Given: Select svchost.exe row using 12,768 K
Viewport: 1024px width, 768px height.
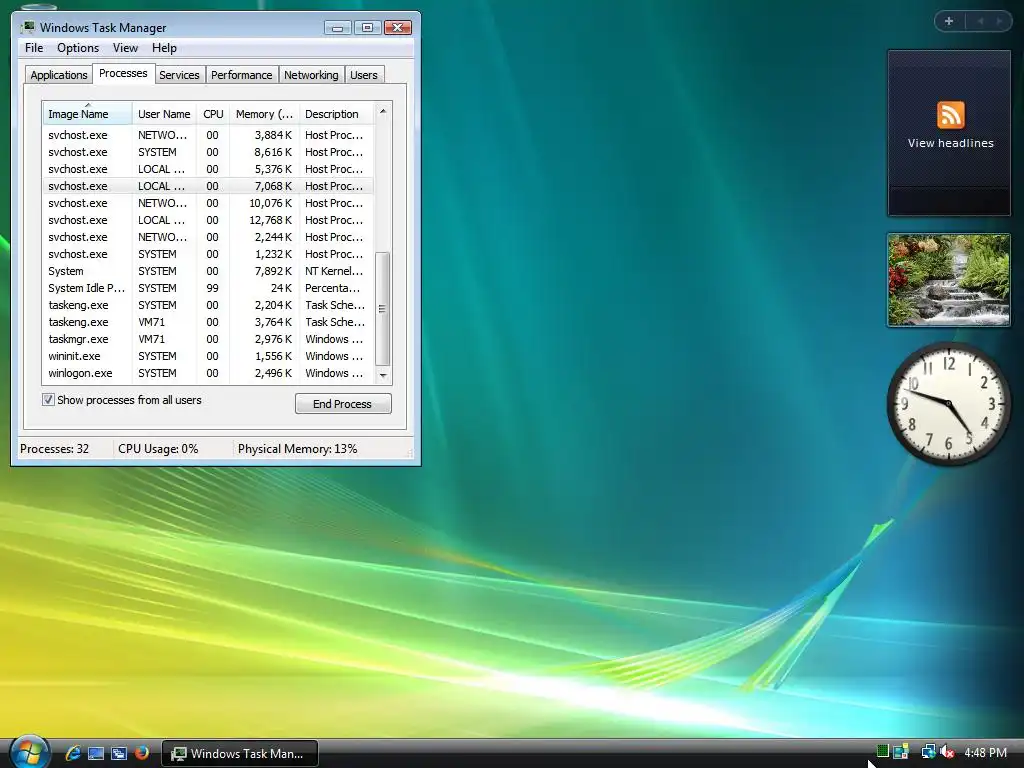Looking at the screenshot, I should (209, 220).
